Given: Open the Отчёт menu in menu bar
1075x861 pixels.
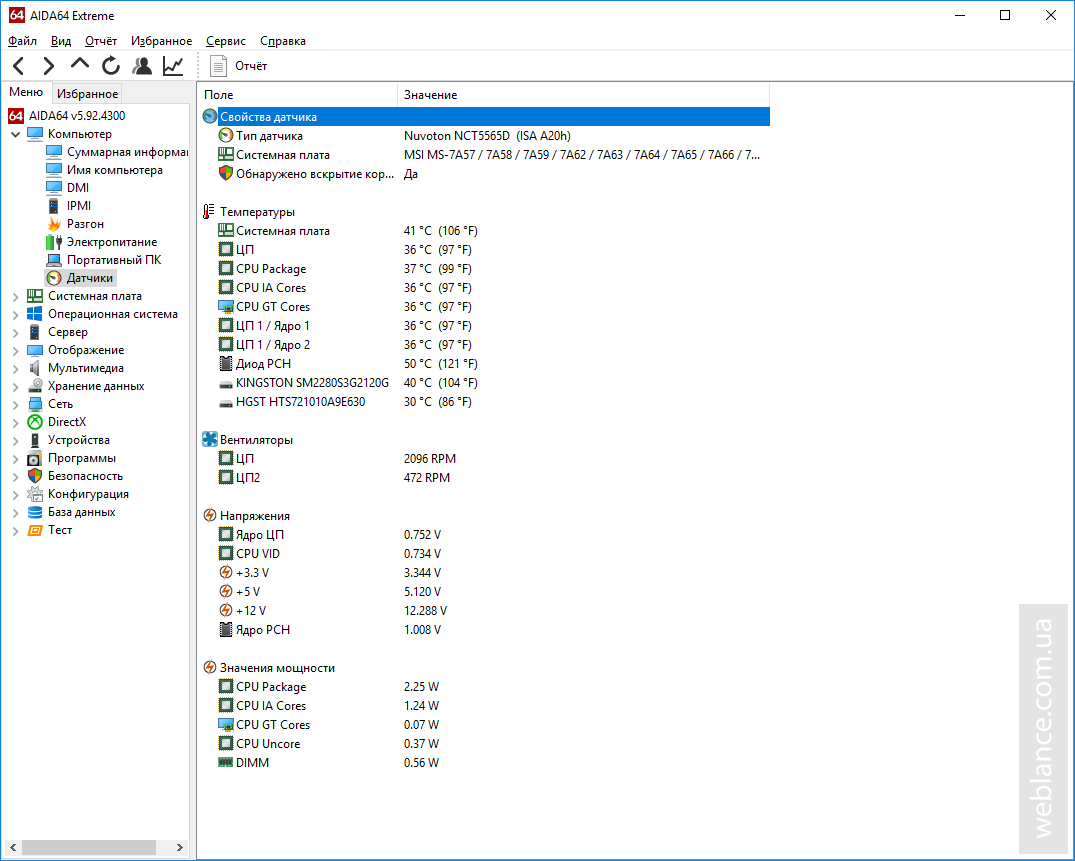Looking at the screenshot, I should point(101,41).
